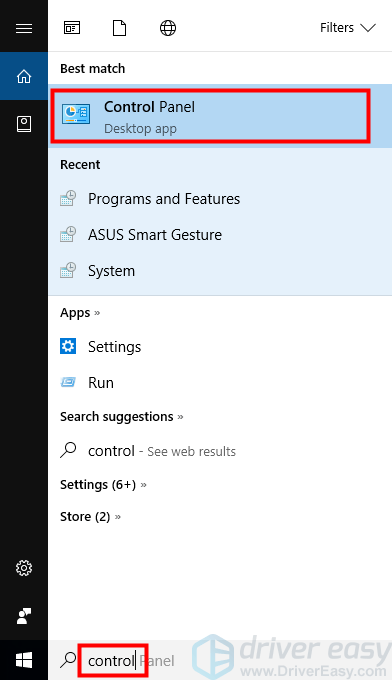Viewport: 392px width, 680px height.
Task: Click the search magnifier icon in taskbar box
Action: point(68,660)
